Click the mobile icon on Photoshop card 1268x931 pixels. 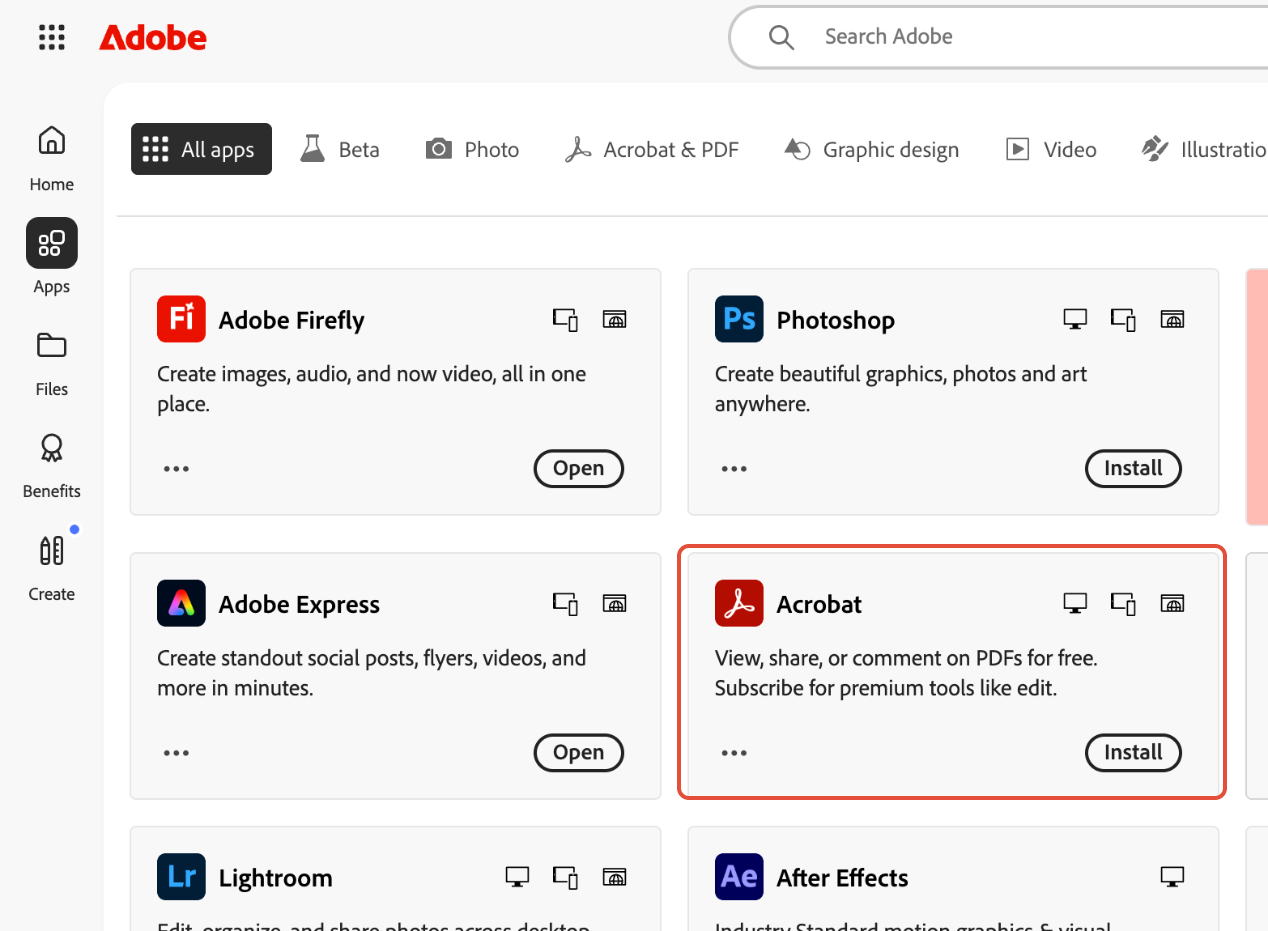1123,320
